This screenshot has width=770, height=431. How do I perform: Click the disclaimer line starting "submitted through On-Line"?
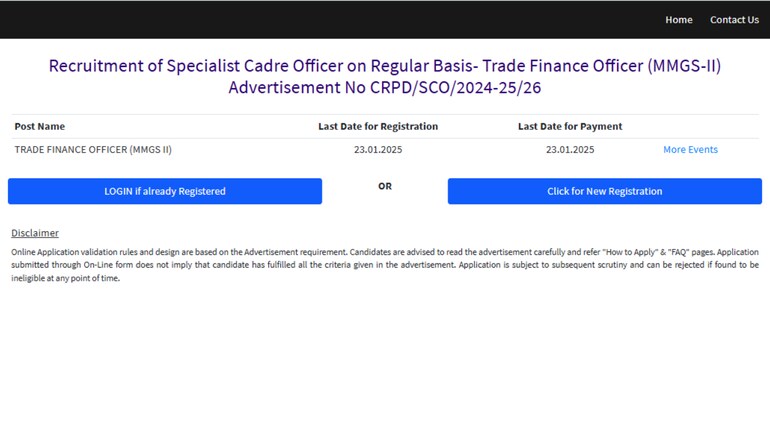coord(385,265)
